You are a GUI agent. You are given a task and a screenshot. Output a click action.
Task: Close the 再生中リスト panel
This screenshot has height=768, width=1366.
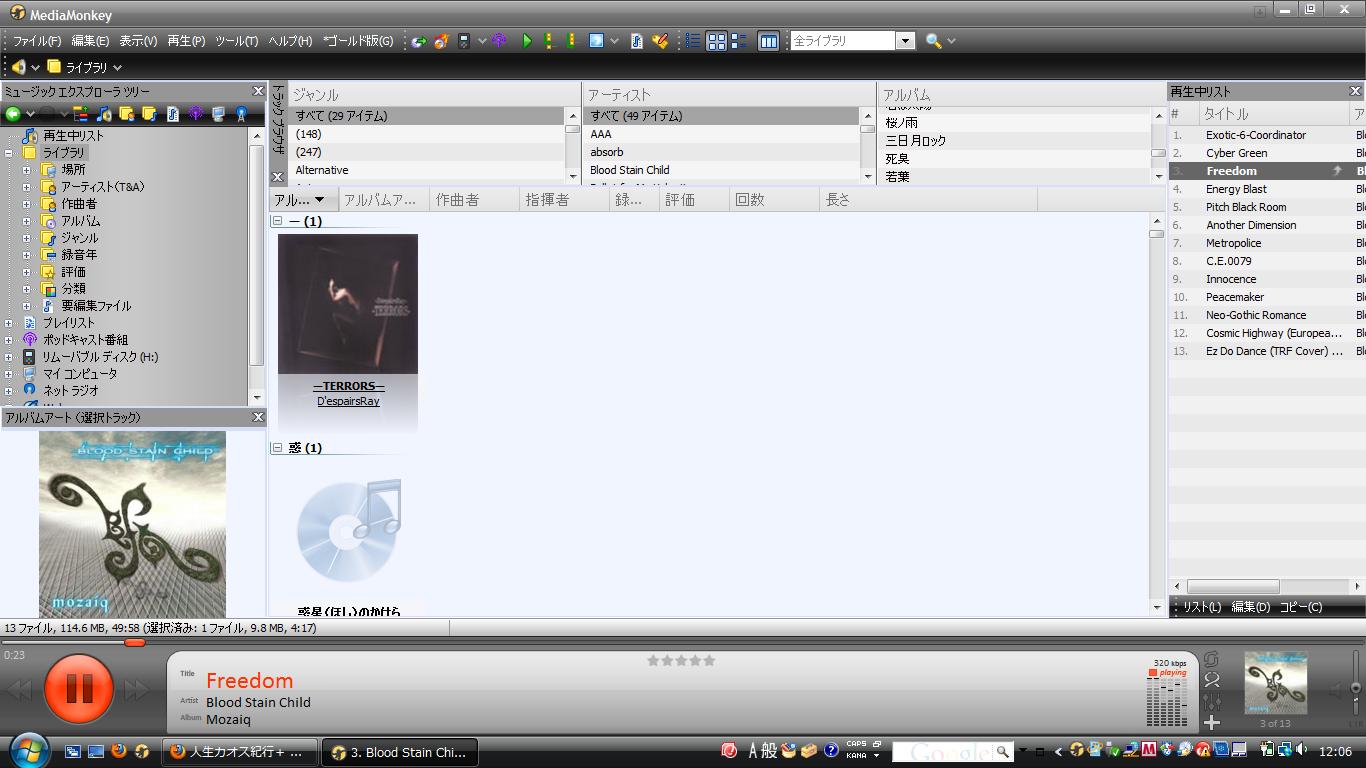click(1356, 91)
